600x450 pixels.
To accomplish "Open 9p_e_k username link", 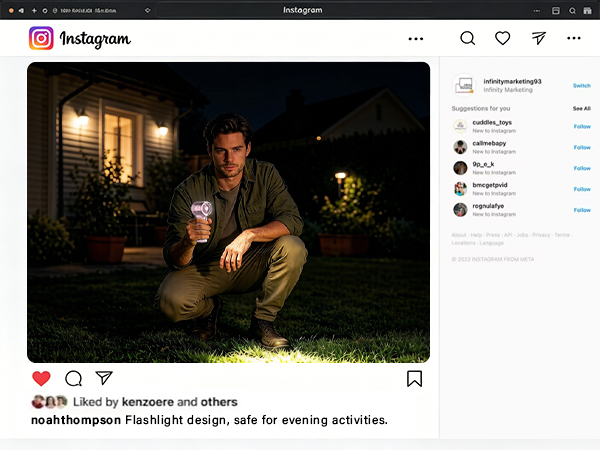I will point(483,164).
